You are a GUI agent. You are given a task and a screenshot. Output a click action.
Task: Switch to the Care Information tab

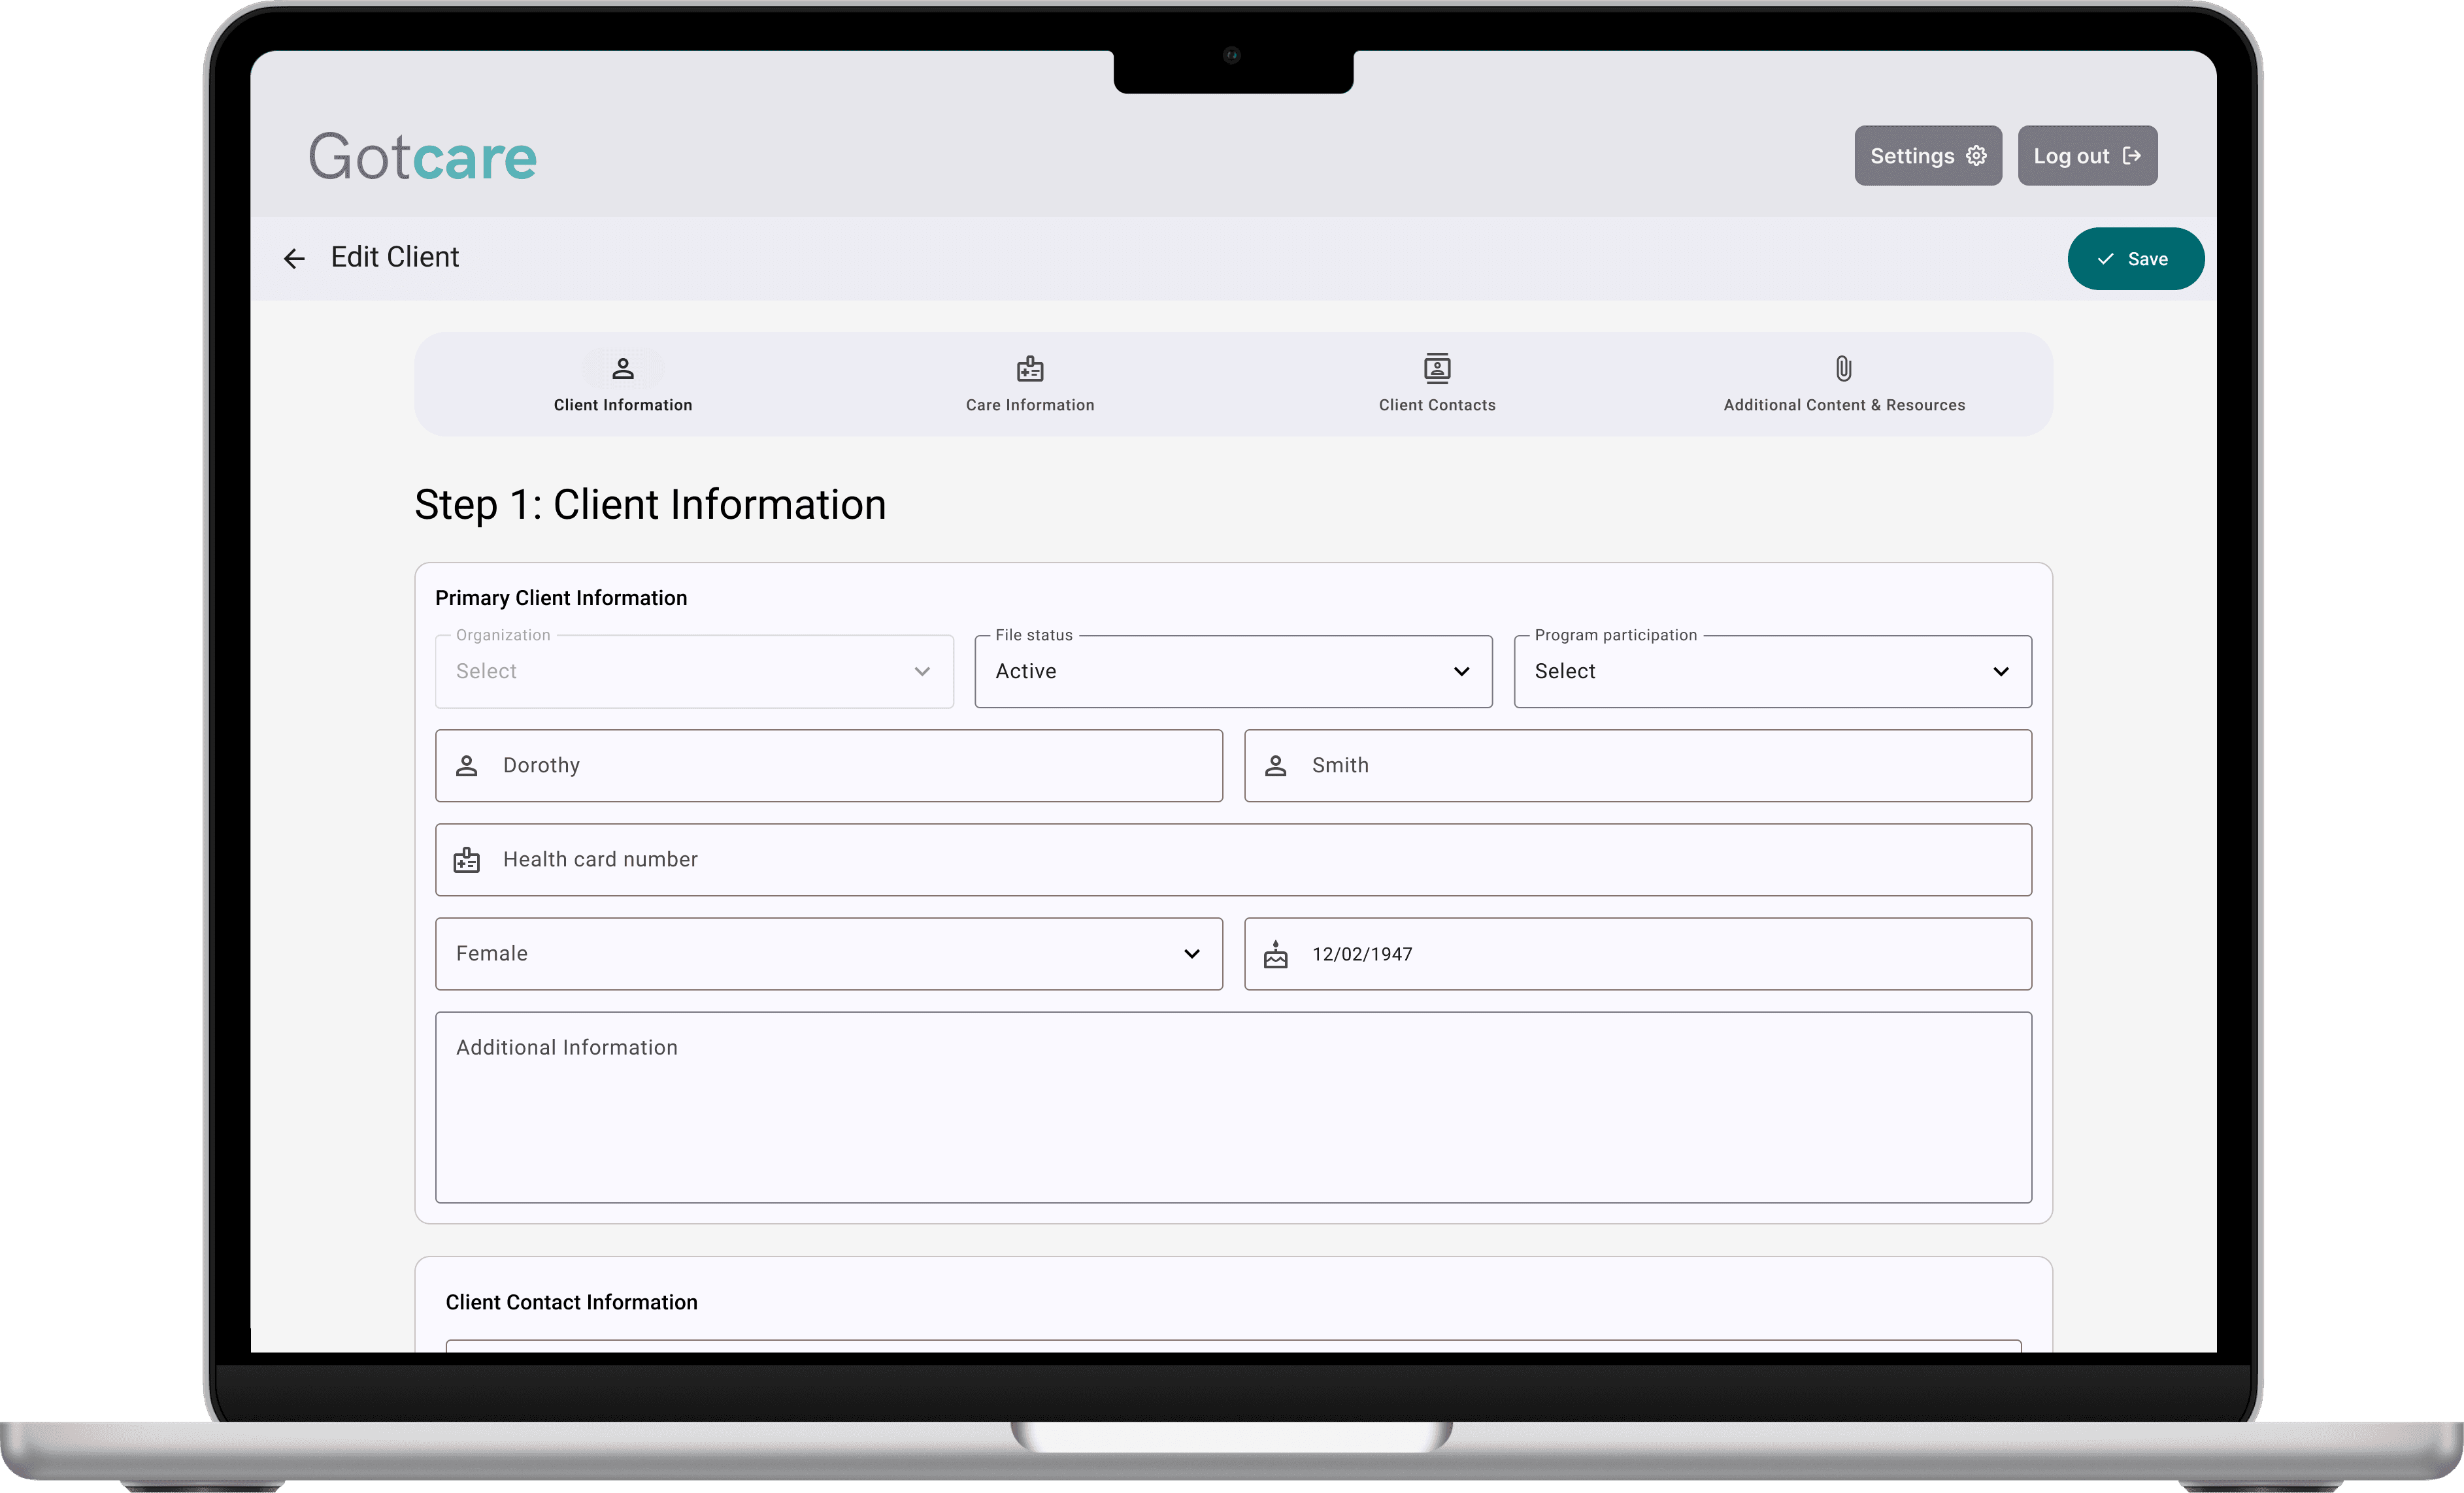click(1030, 384)
